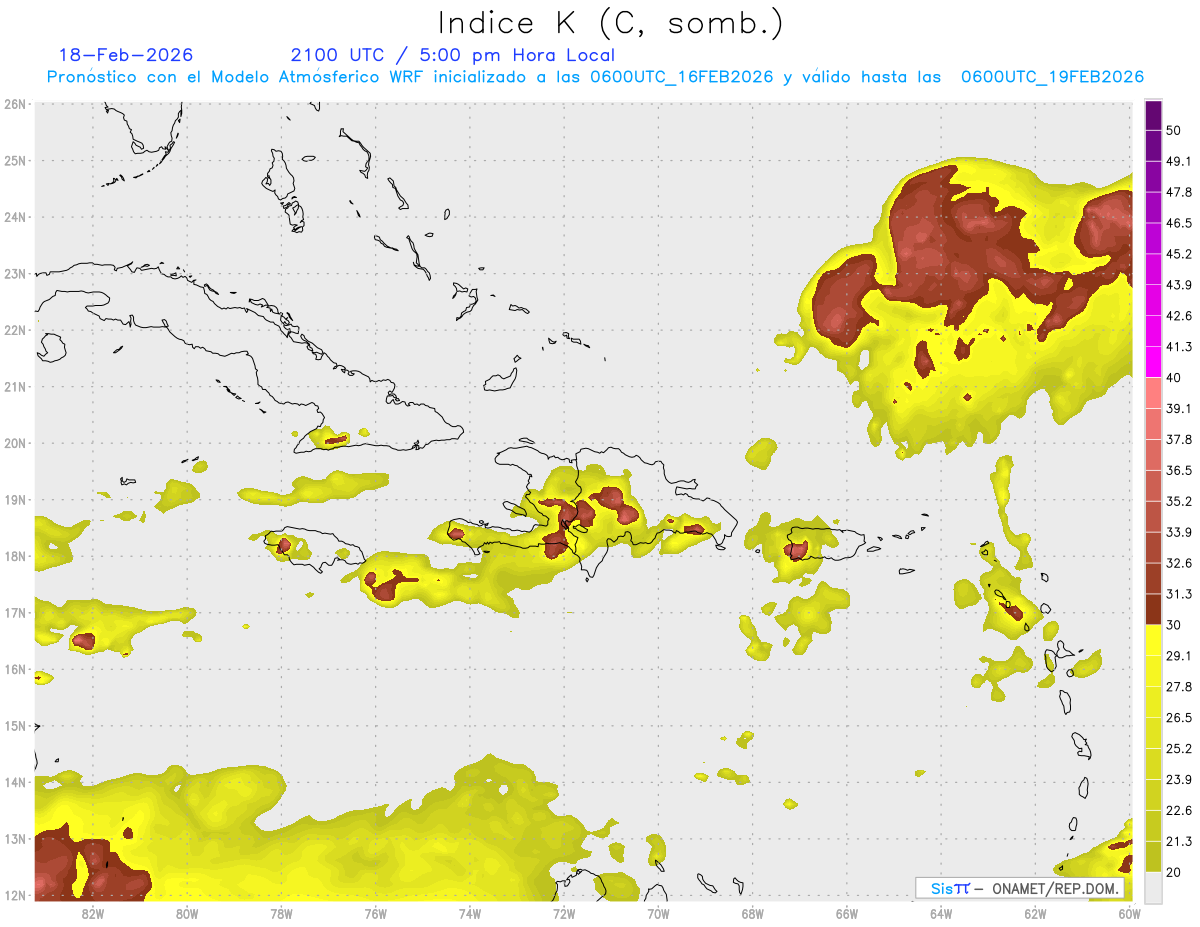Click the longitude label '70W'

tap(658, 913)
